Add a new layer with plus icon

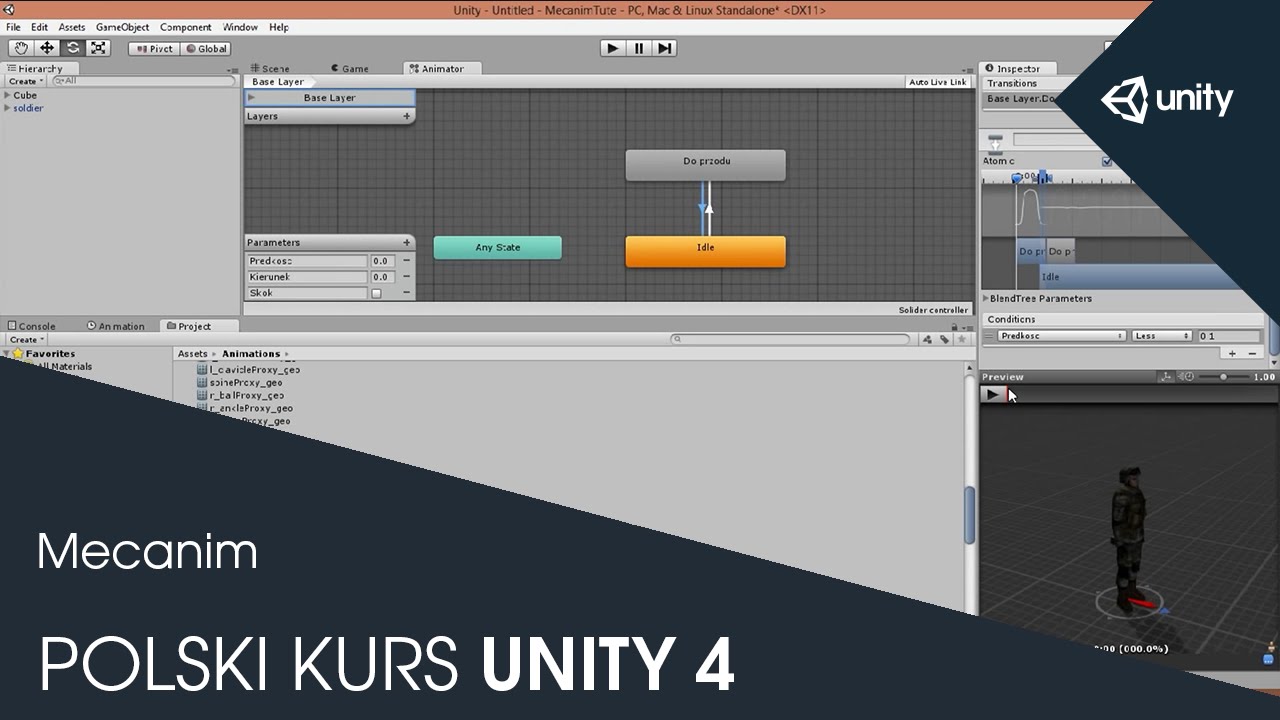(406, 116)
